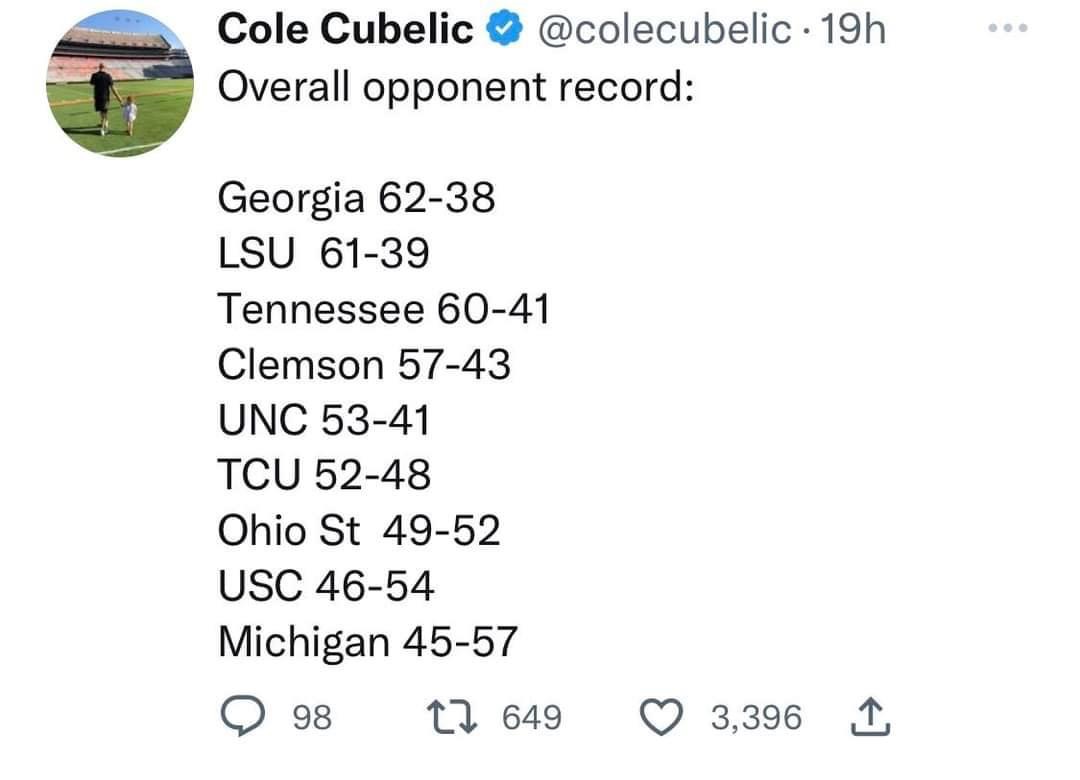Screen dimensions: 1080x780
Task: Select the Ohio St 49-52 line
Action: (x=359, y=531)
